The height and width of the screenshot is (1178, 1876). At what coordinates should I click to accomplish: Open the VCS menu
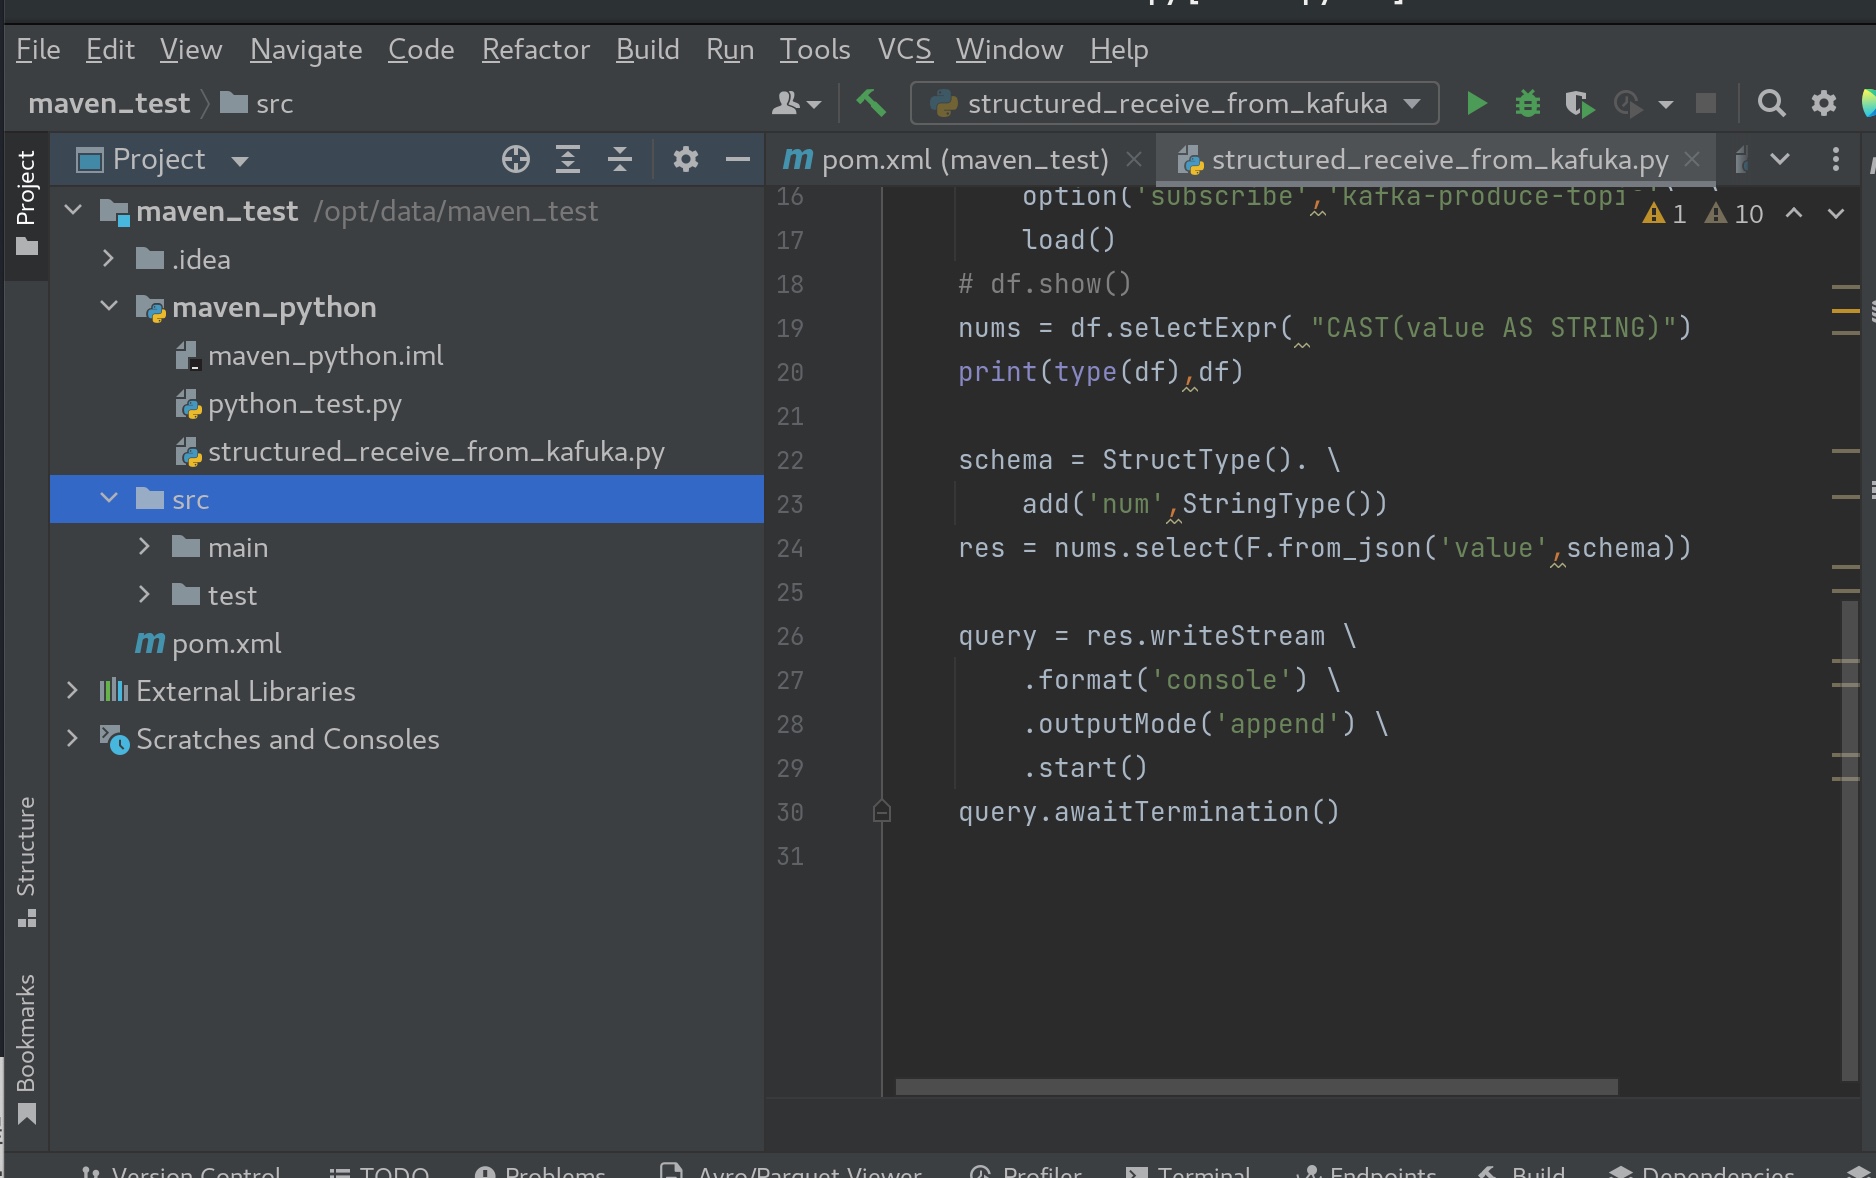tap(904, 49)
